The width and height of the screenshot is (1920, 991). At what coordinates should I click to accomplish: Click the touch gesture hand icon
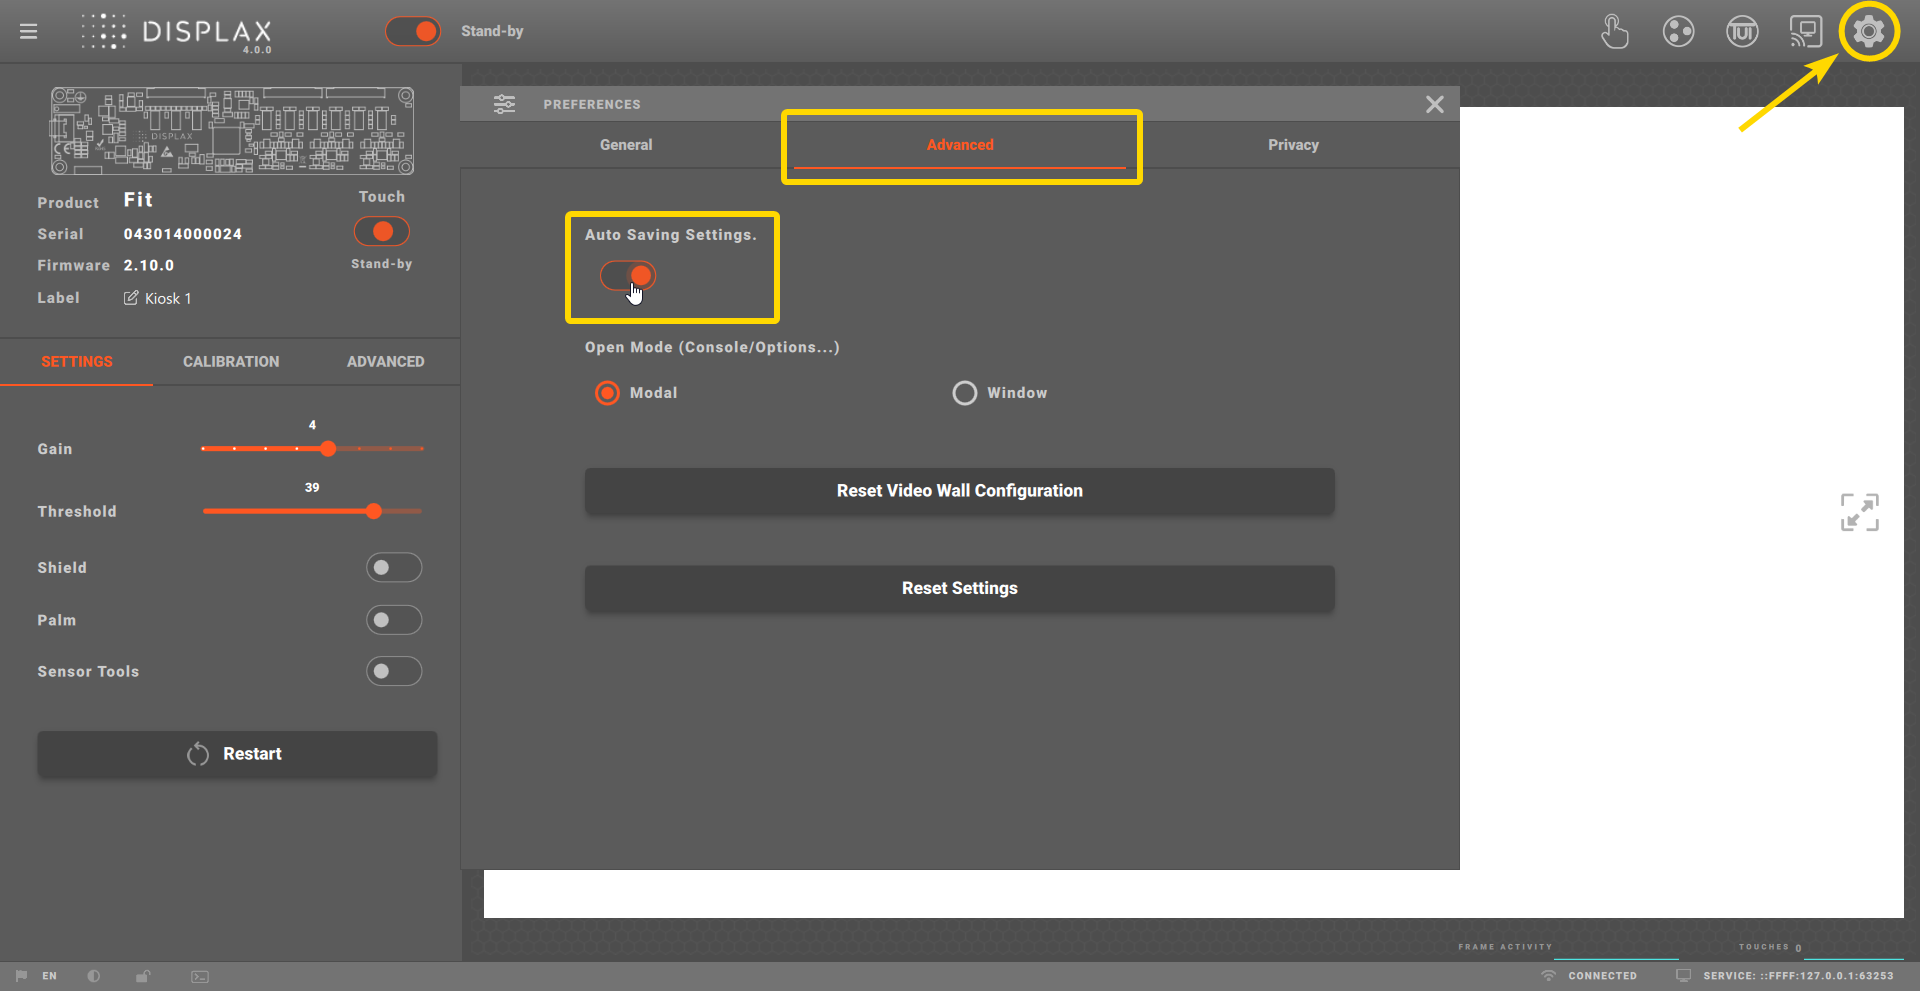click(1614, 32)
